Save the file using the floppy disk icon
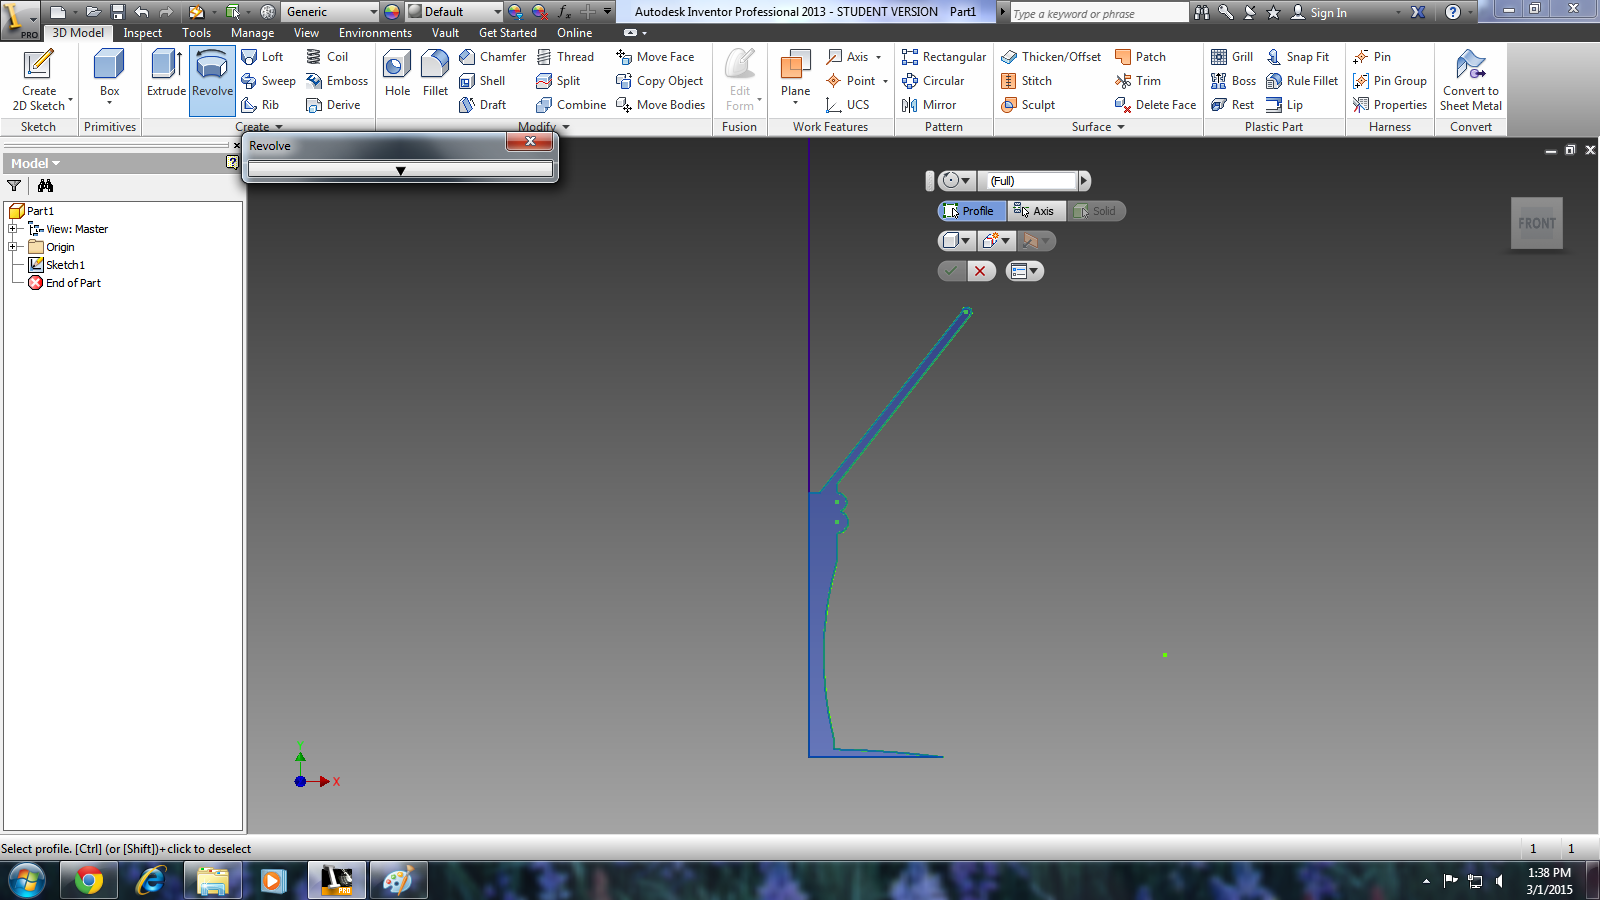This screenshot has height=900, width=1600. pos(117,12)
